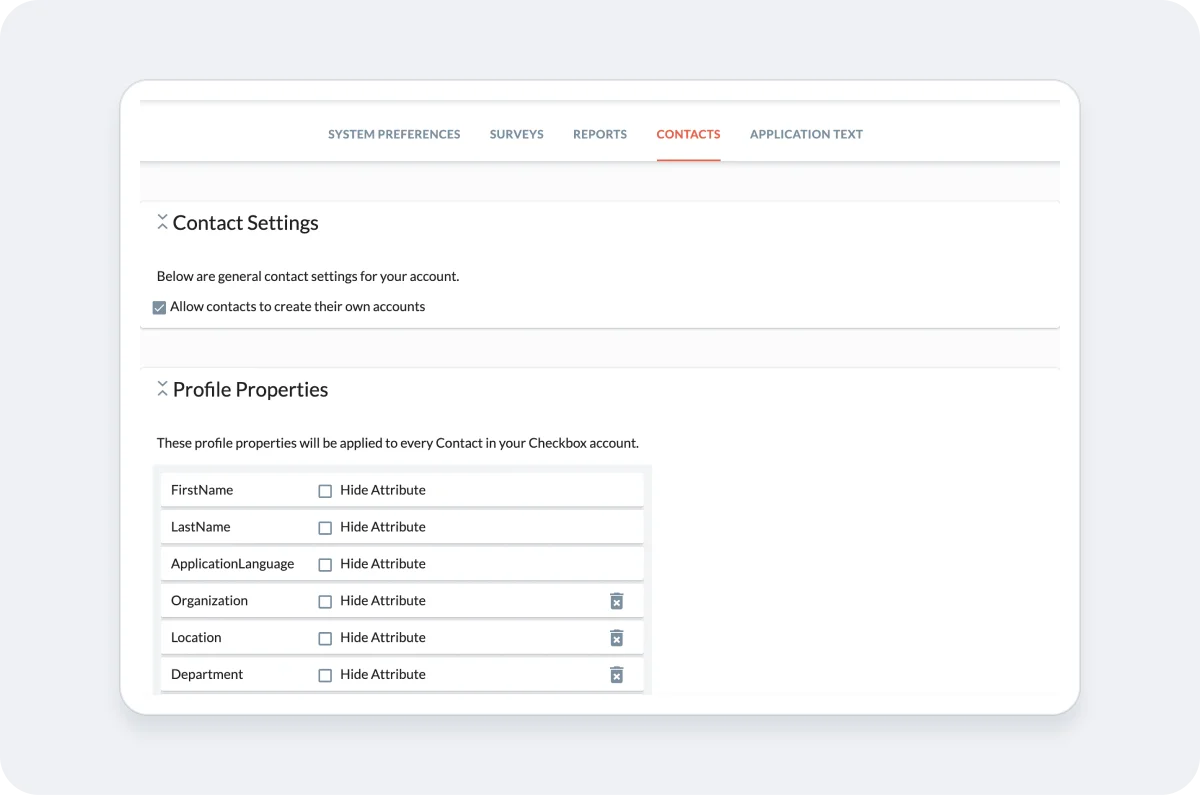The image size is (1200, 795).
Task: Click the LastName property label
Action: click(199, 527)
